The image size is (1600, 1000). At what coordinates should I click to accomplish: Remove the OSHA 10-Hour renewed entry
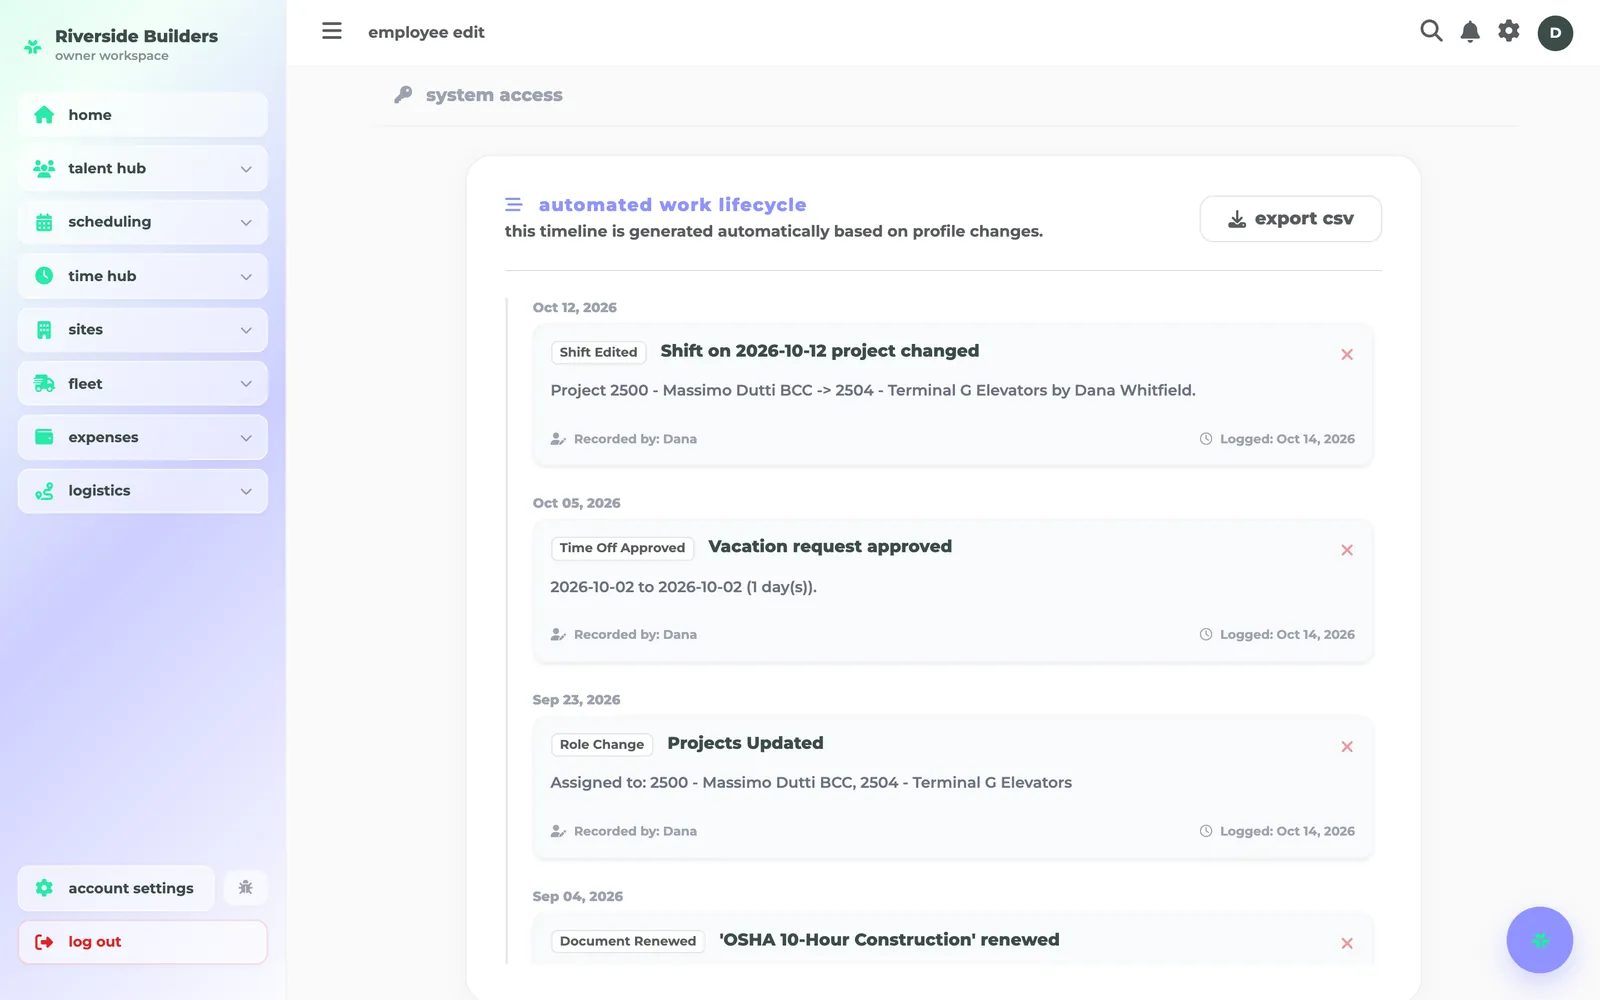point(1347,943)
